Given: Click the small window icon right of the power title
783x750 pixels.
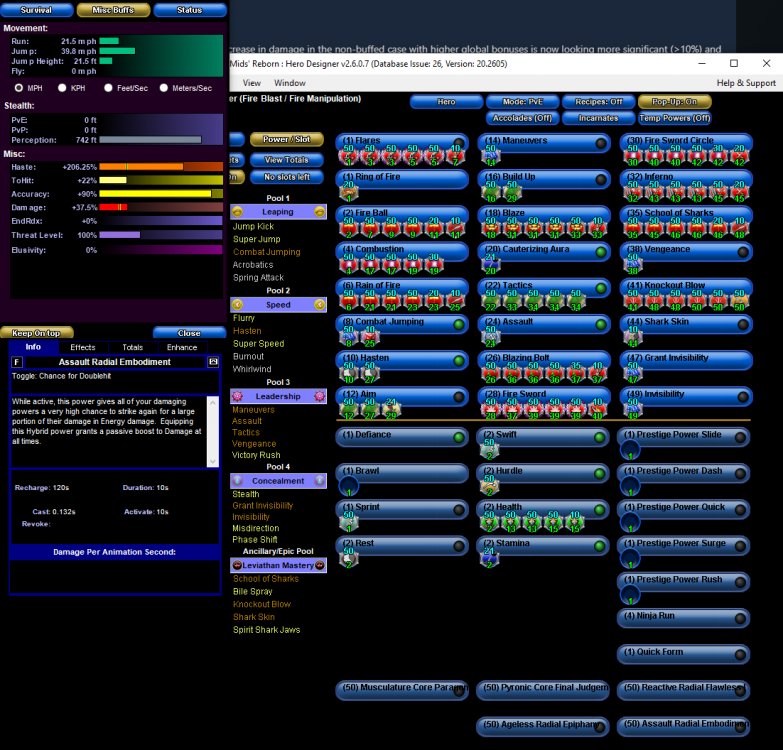Looking at the screenshot, I should point(213,362).
